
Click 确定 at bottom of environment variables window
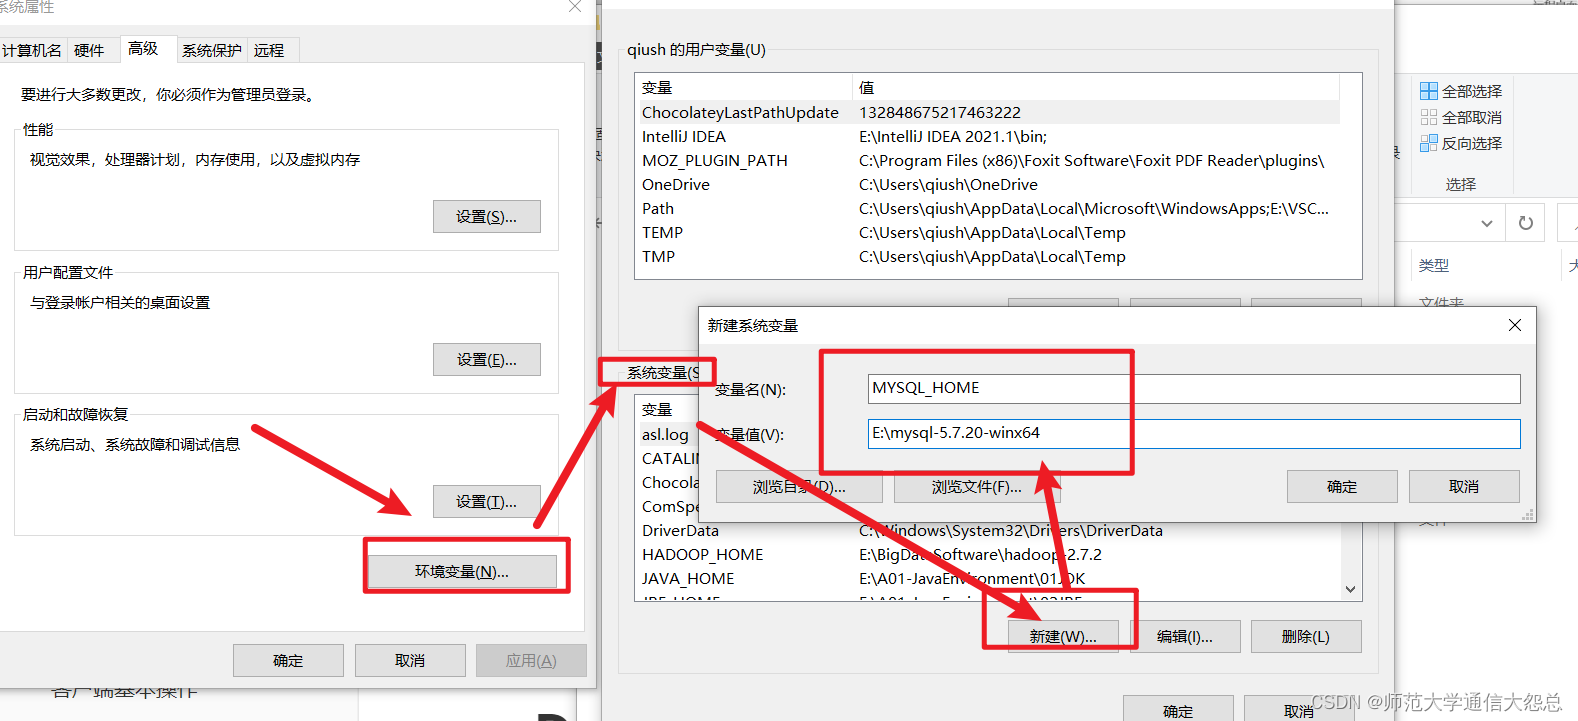1178,710
